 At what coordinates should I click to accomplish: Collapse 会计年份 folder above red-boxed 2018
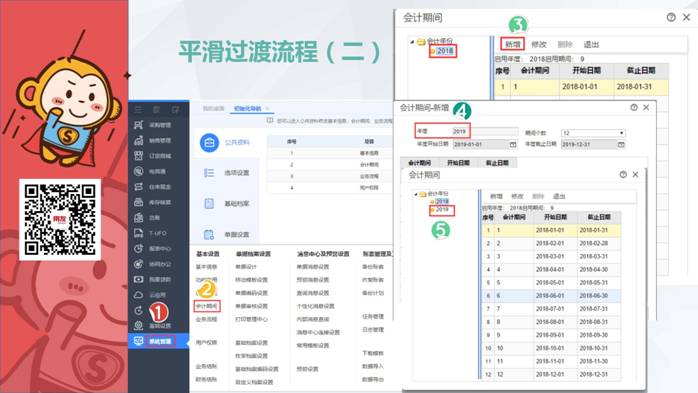(412, 41)
